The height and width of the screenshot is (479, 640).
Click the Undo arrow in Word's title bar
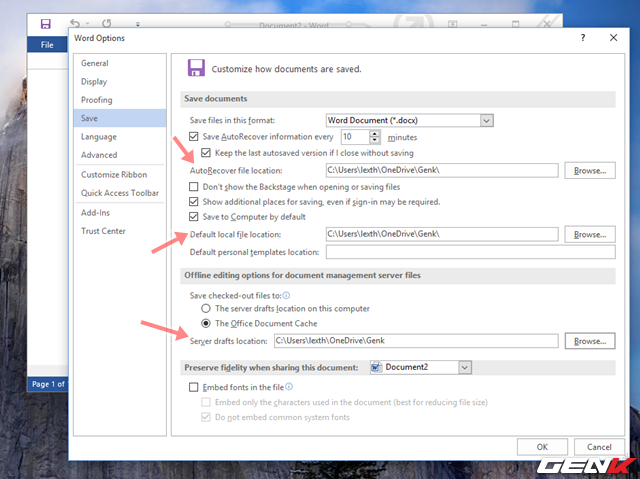[75, 24]
